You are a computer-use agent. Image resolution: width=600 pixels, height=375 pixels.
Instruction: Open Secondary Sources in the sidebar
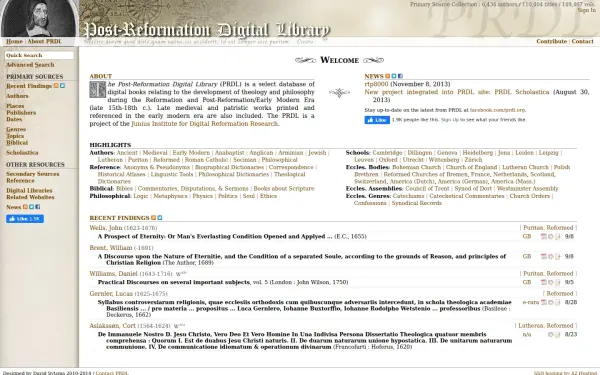click(33, 174)
